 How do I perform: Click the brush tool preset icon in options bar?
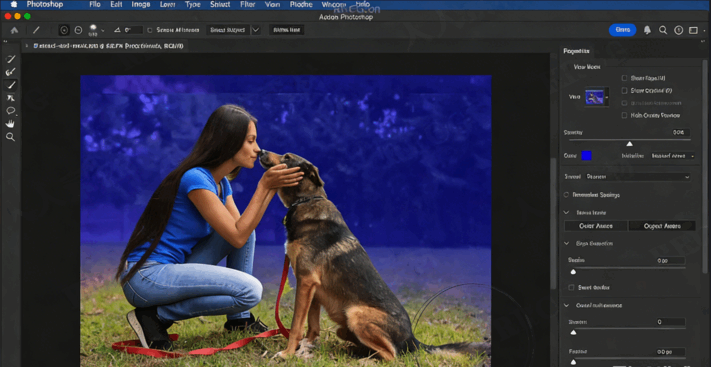36,30
